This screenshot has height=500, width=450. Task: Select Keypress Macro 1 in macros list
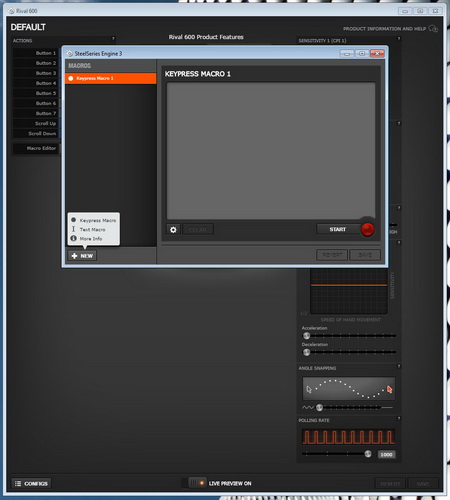coord(110,78)
